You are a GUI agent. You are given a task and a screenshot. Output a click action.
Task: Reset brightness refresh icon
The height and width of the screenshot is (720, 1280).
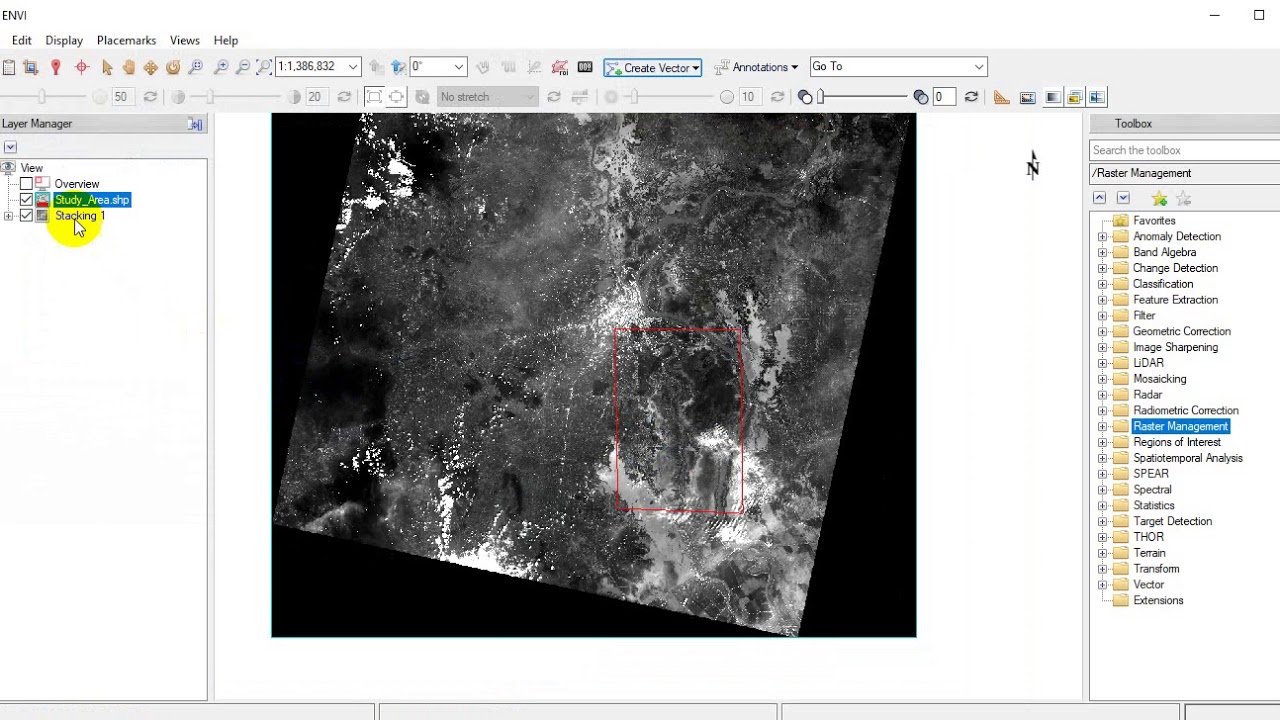point(150,97)
